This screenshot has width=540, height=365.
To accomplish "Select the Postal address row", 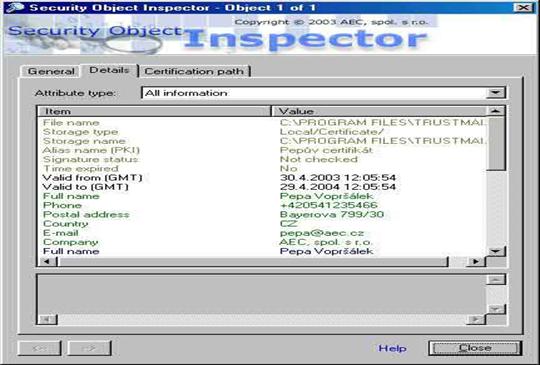I will point(262,215).
